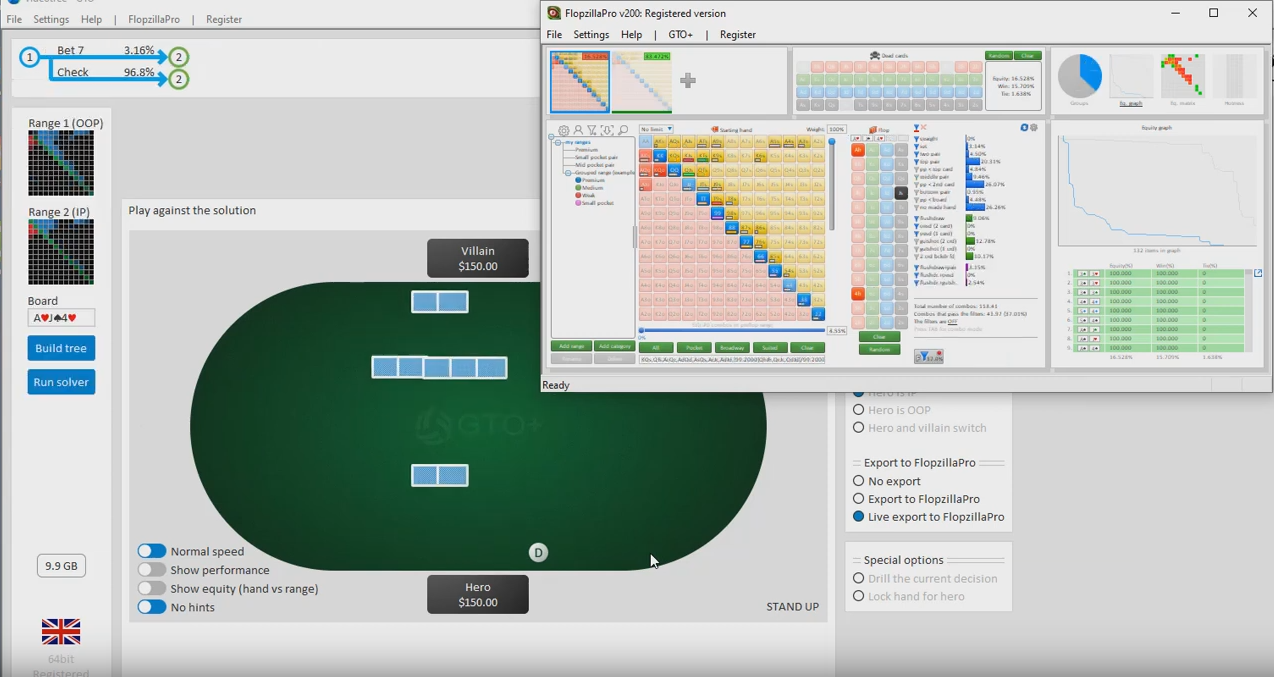This screenshot has height=677, width=1274.
Task: Click the Build tree button
Action: pos(61,348)
